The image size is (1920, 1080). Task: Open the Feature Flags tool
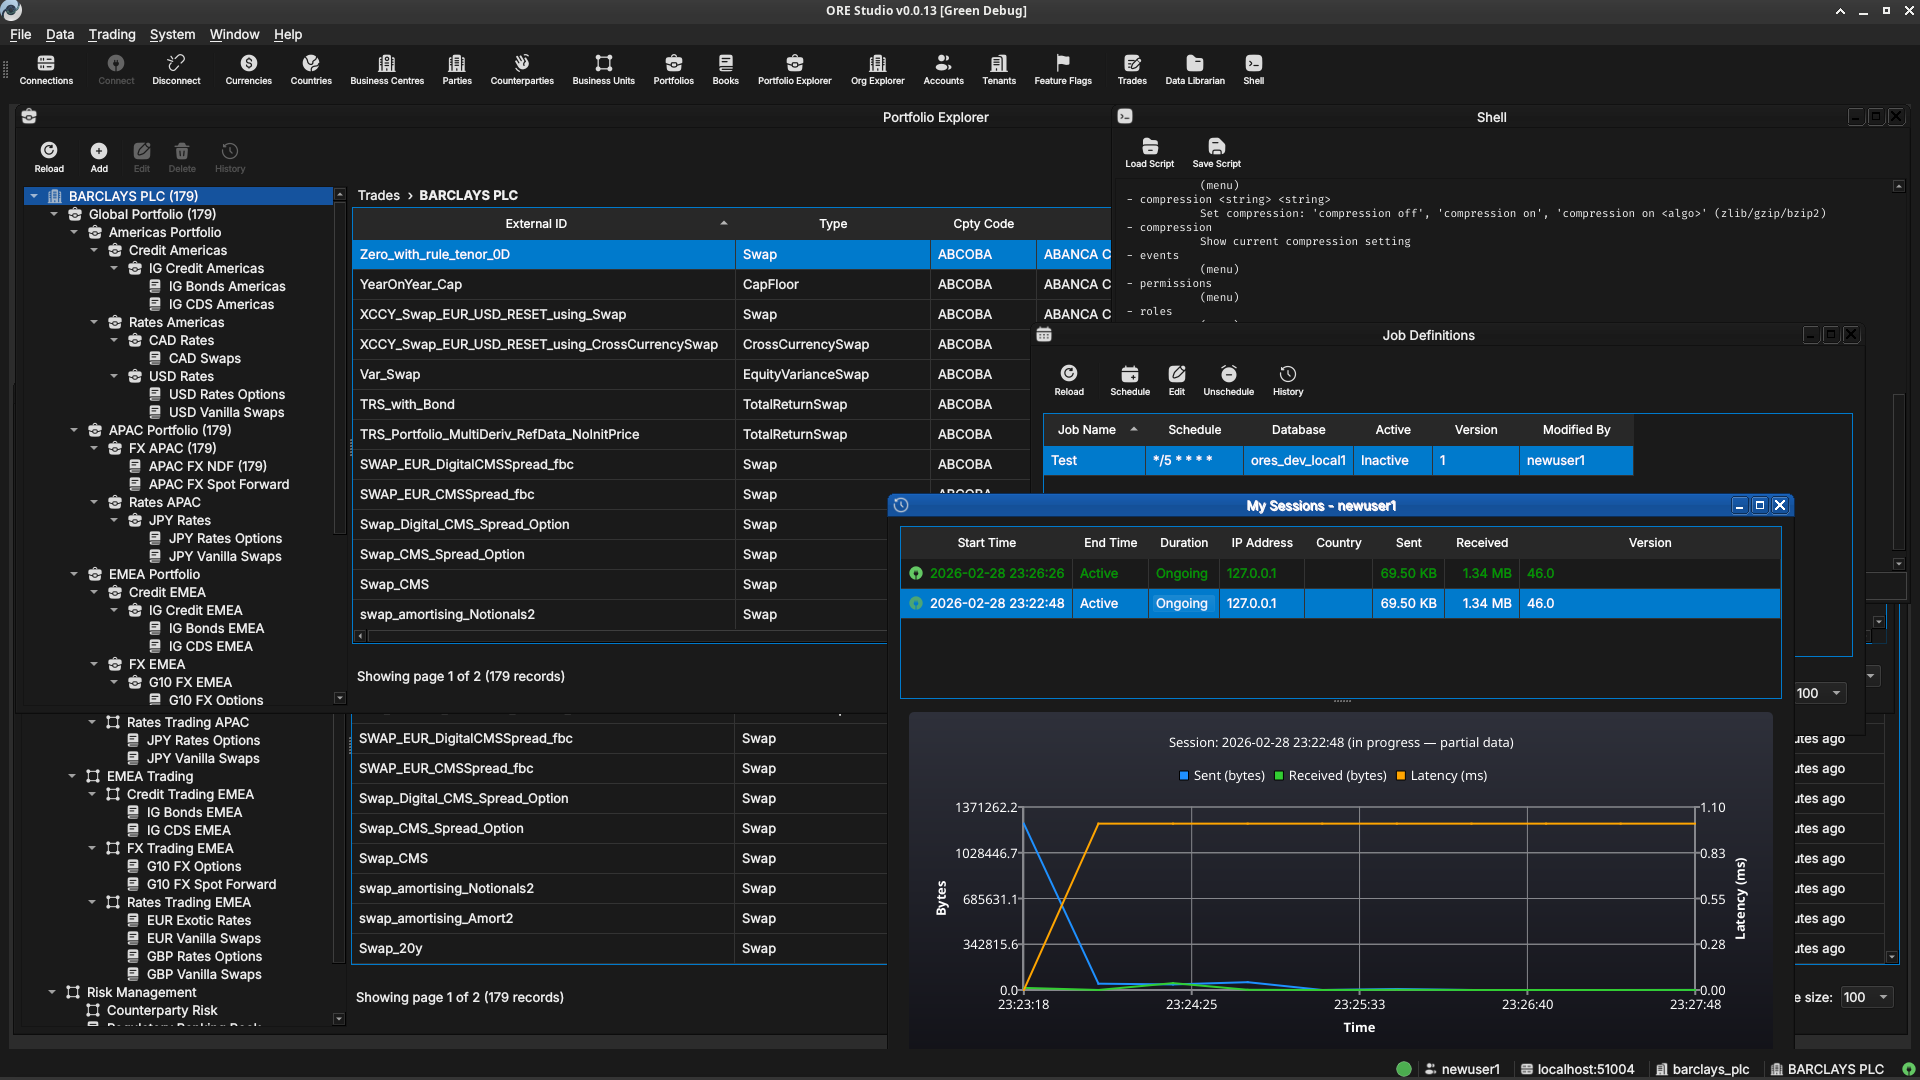click(x=1062, y=68)
